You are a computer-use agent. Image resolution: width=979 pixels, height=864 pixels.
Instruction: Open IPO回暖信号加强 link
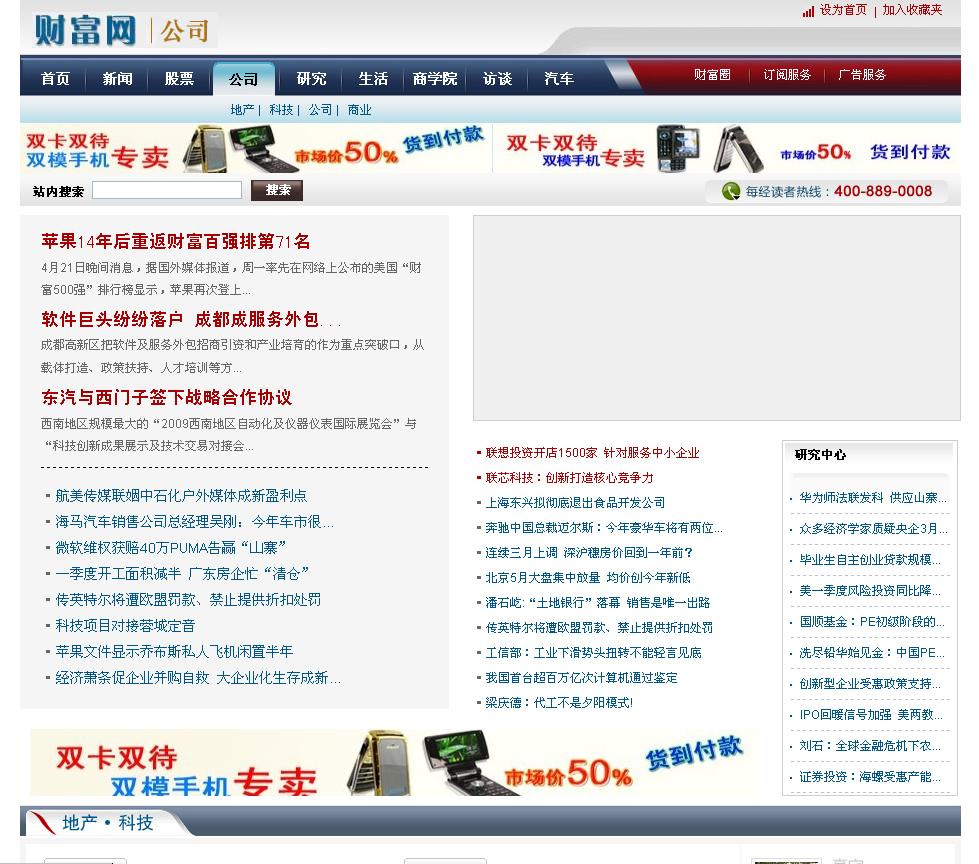871,715
